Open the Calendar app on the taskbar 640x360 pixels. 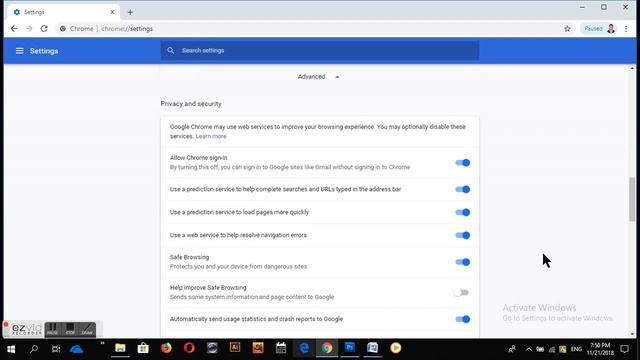click(x=281, y=348)
